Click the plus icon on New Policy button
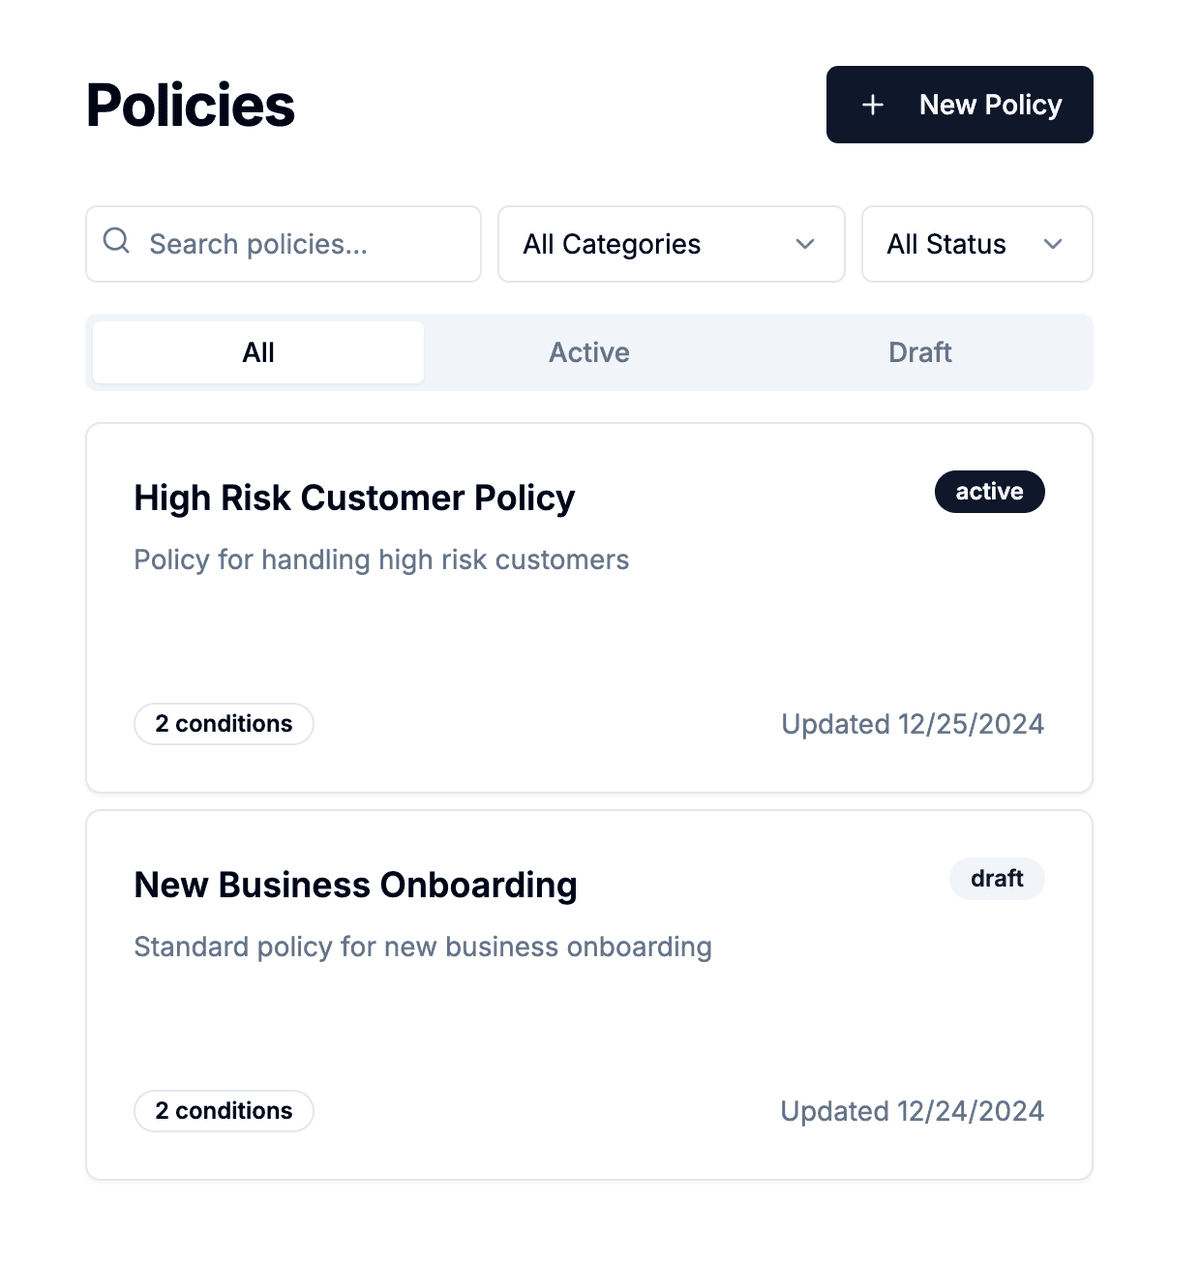This screenshot has width=1200, height=1266. [x=873, y=104]
